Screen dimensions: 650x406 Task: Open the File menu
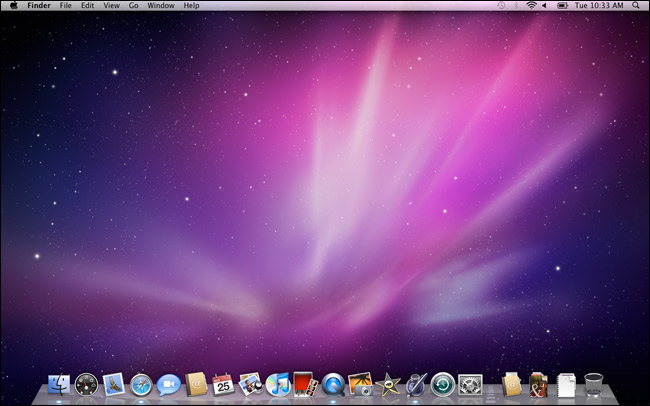(x=66, y=6)
